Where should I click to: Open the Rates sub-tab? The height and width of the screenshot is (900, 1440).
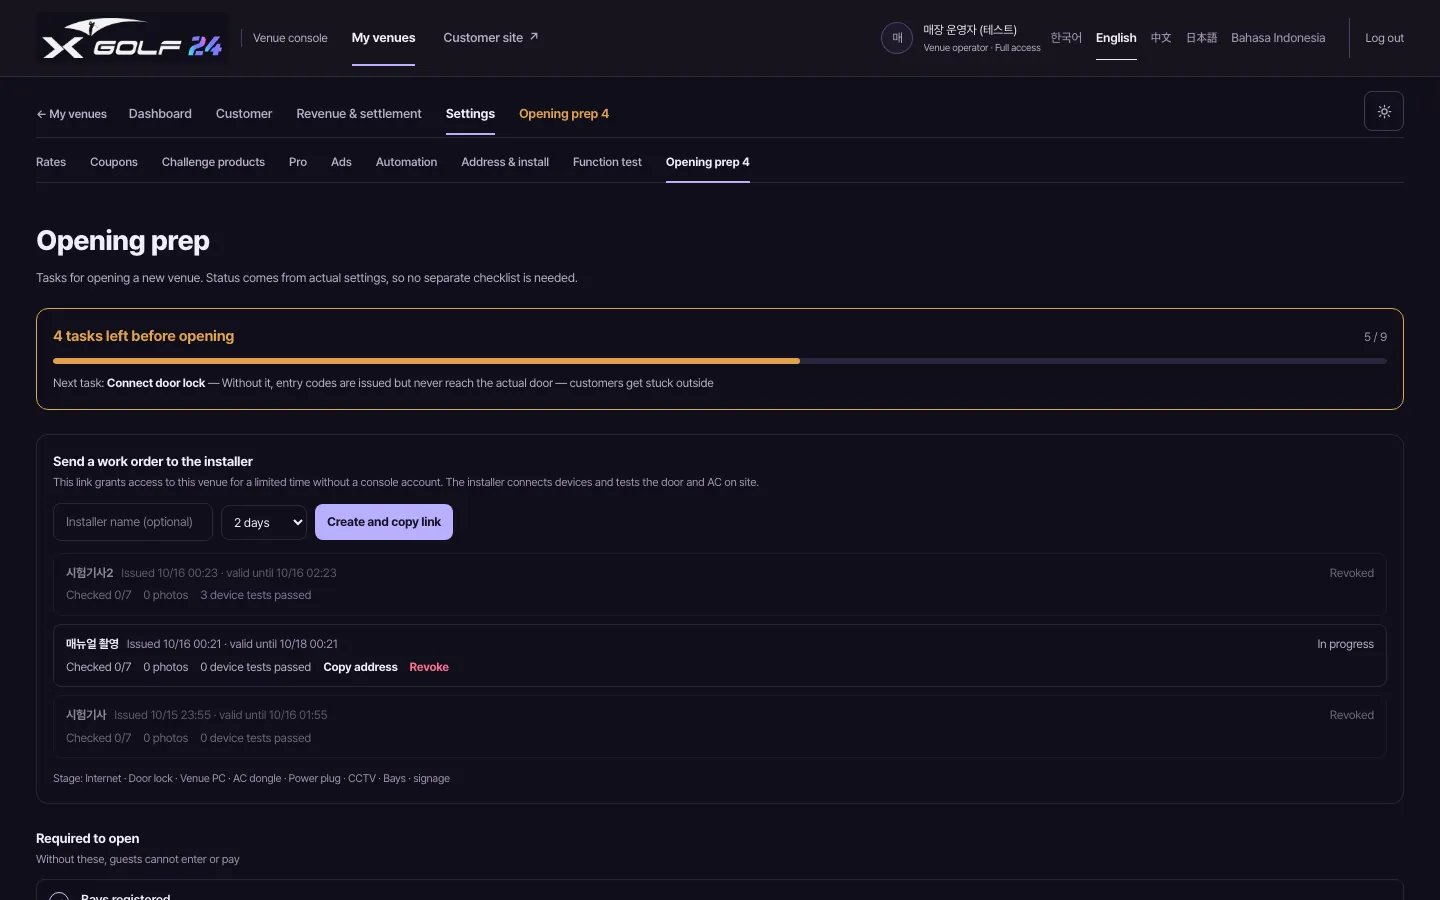pyautogui.click(x=51, y=162)
